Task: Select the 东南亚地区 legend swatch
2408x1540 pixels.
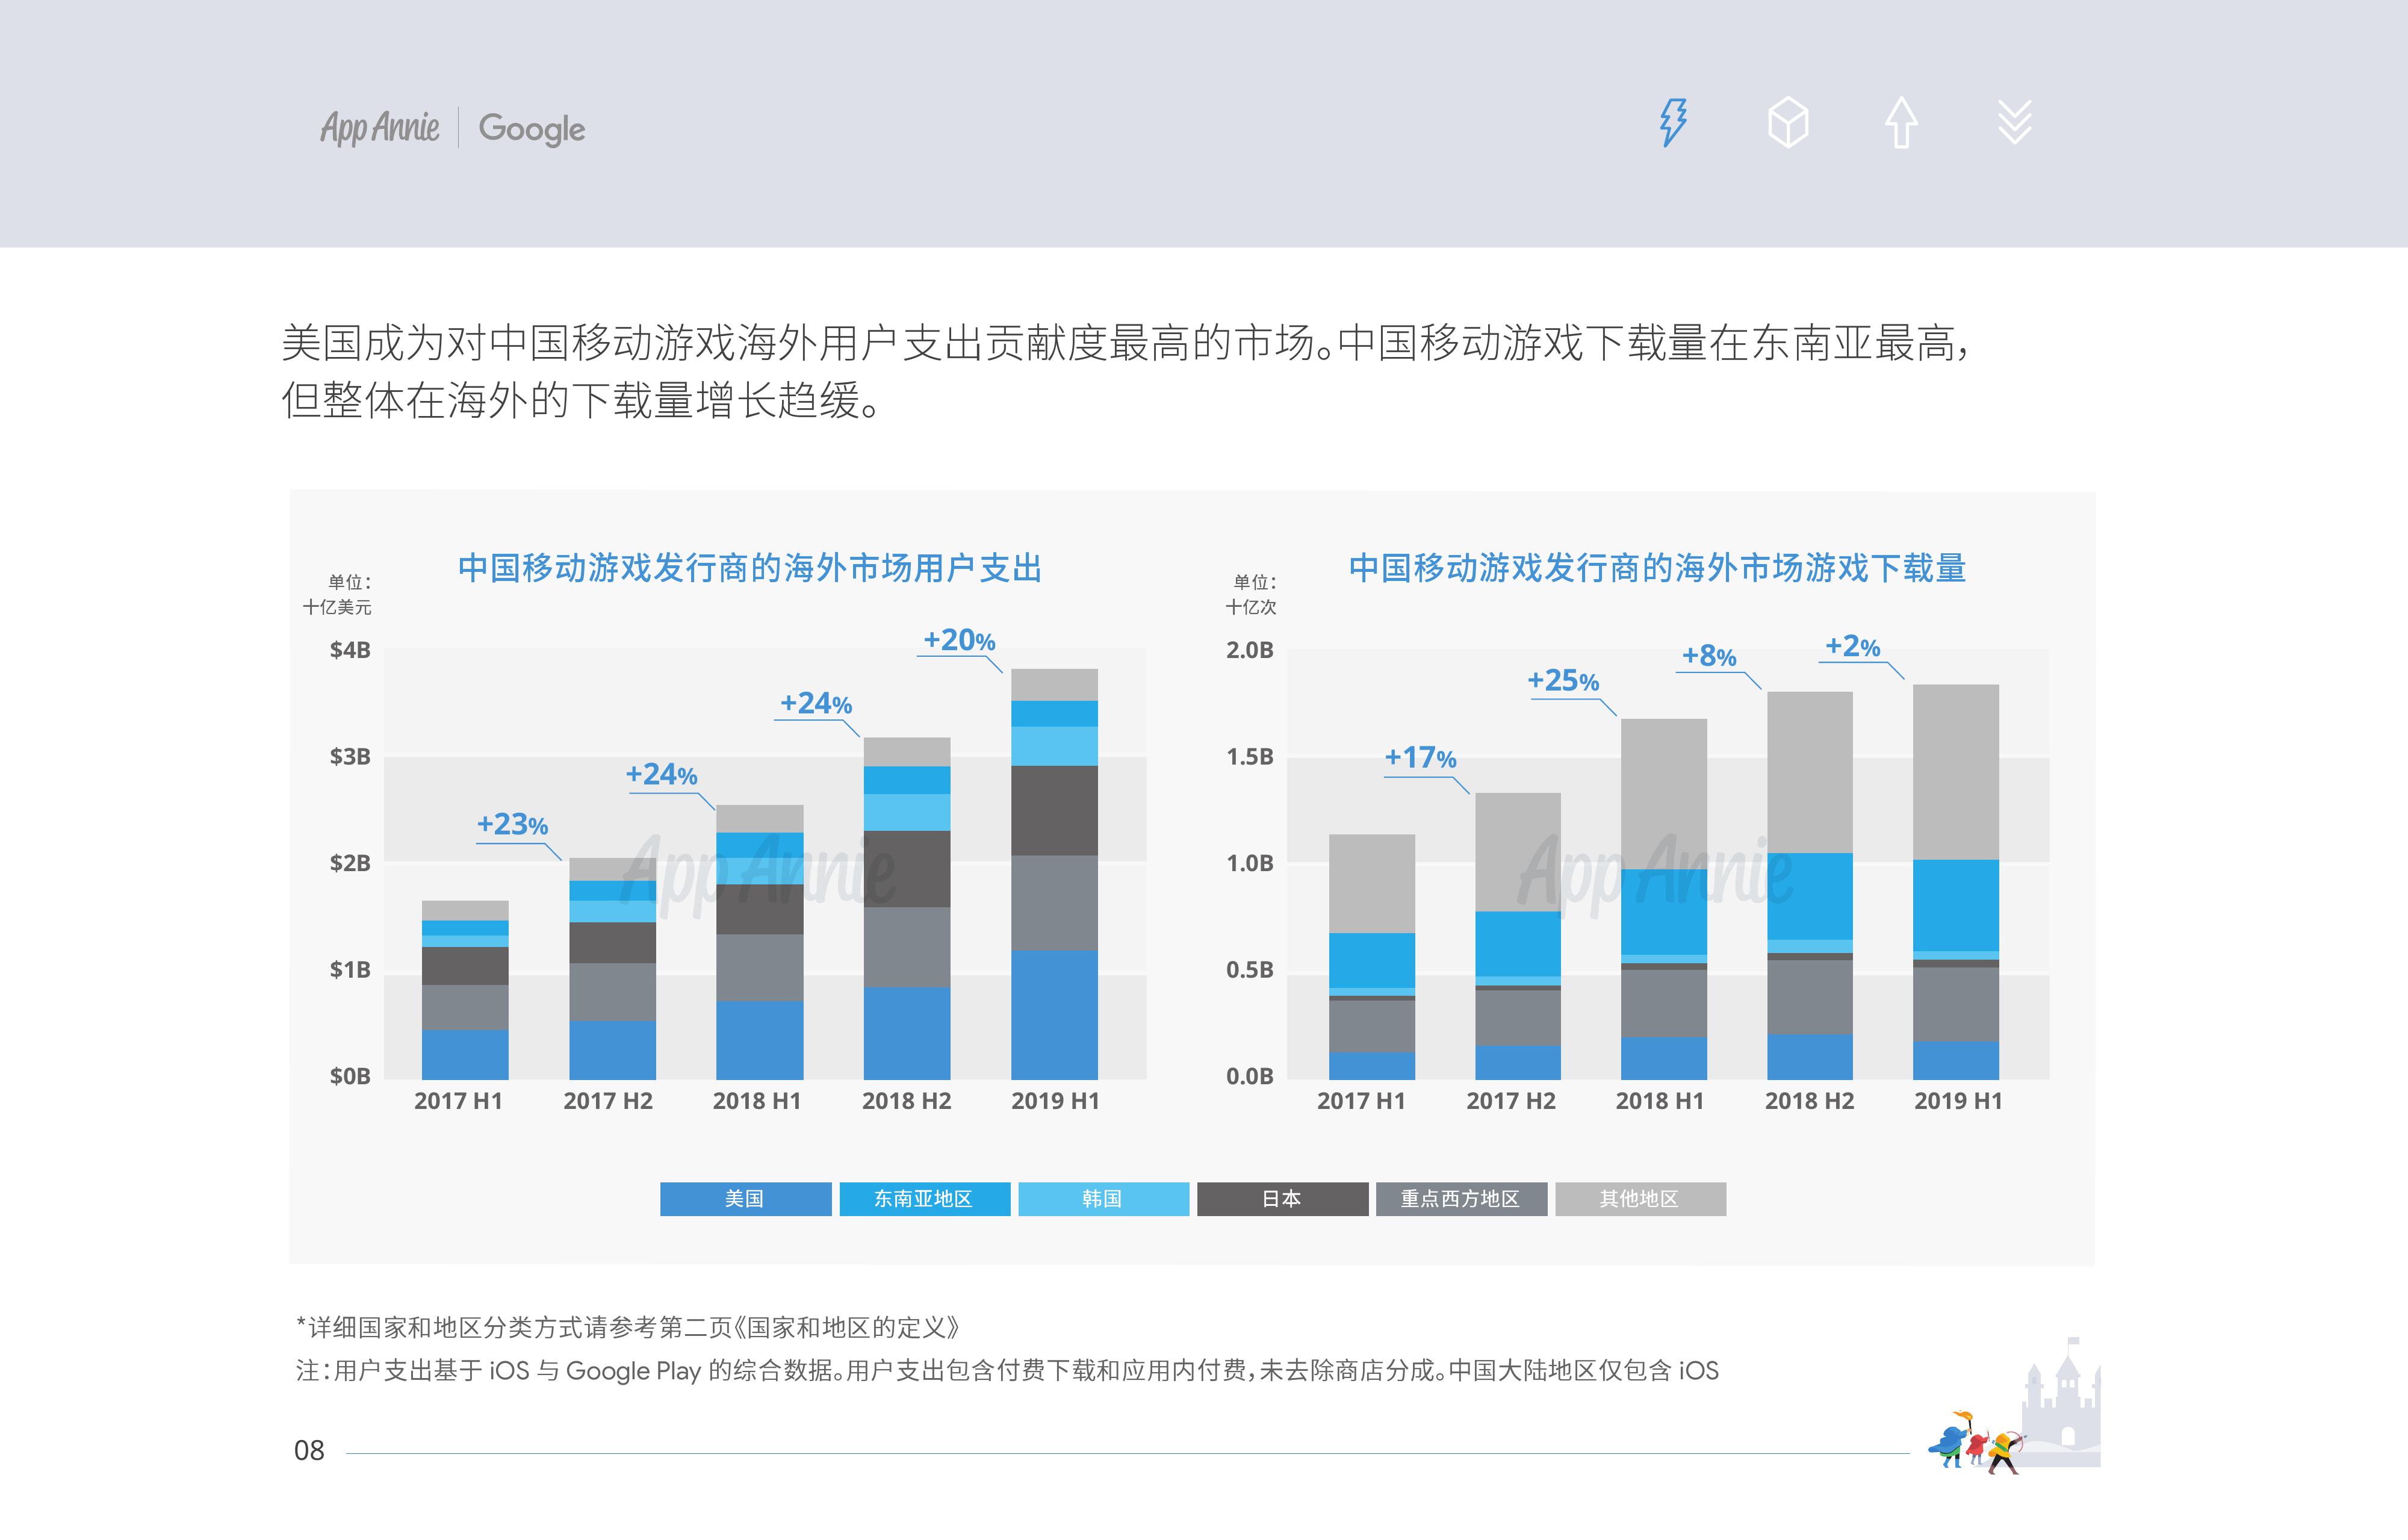Action: (924, 1198)
